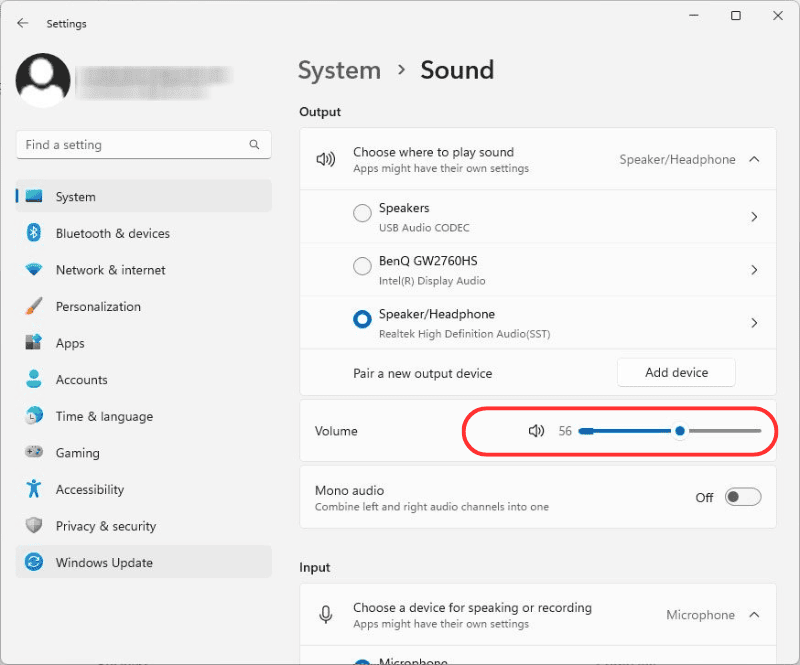Click the Accessibility figure icon
This screenshot has width=800, height=665.
tap(34, 489)
